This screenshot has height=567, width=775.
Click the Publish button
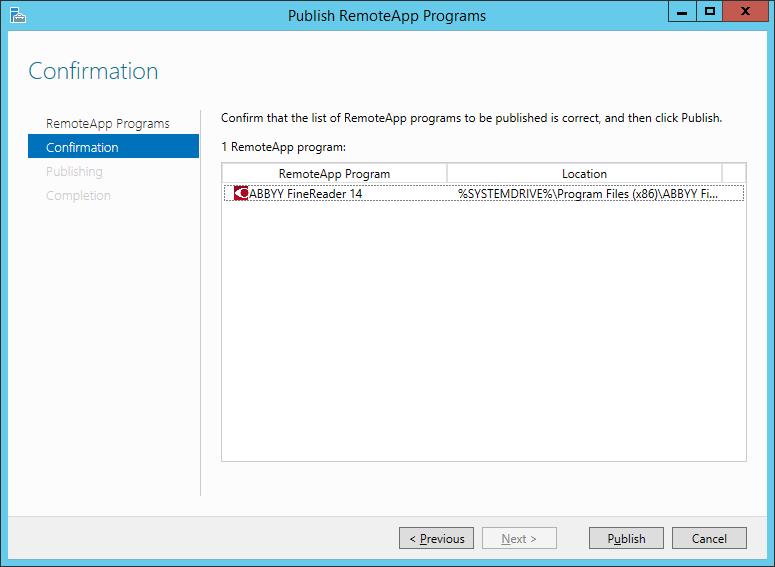point(626,538)
